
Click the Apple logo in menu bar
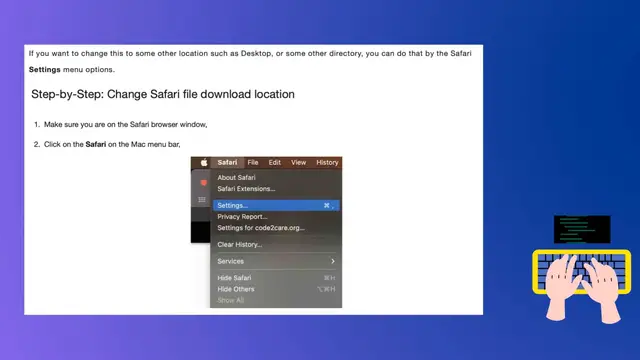pos(204,162)
